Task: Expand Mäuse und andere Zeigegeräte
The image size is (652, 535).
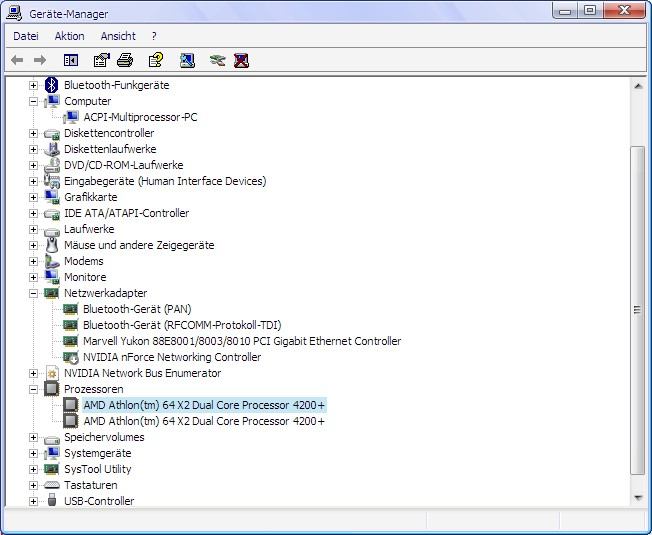Action: click(x=33, y=245)
